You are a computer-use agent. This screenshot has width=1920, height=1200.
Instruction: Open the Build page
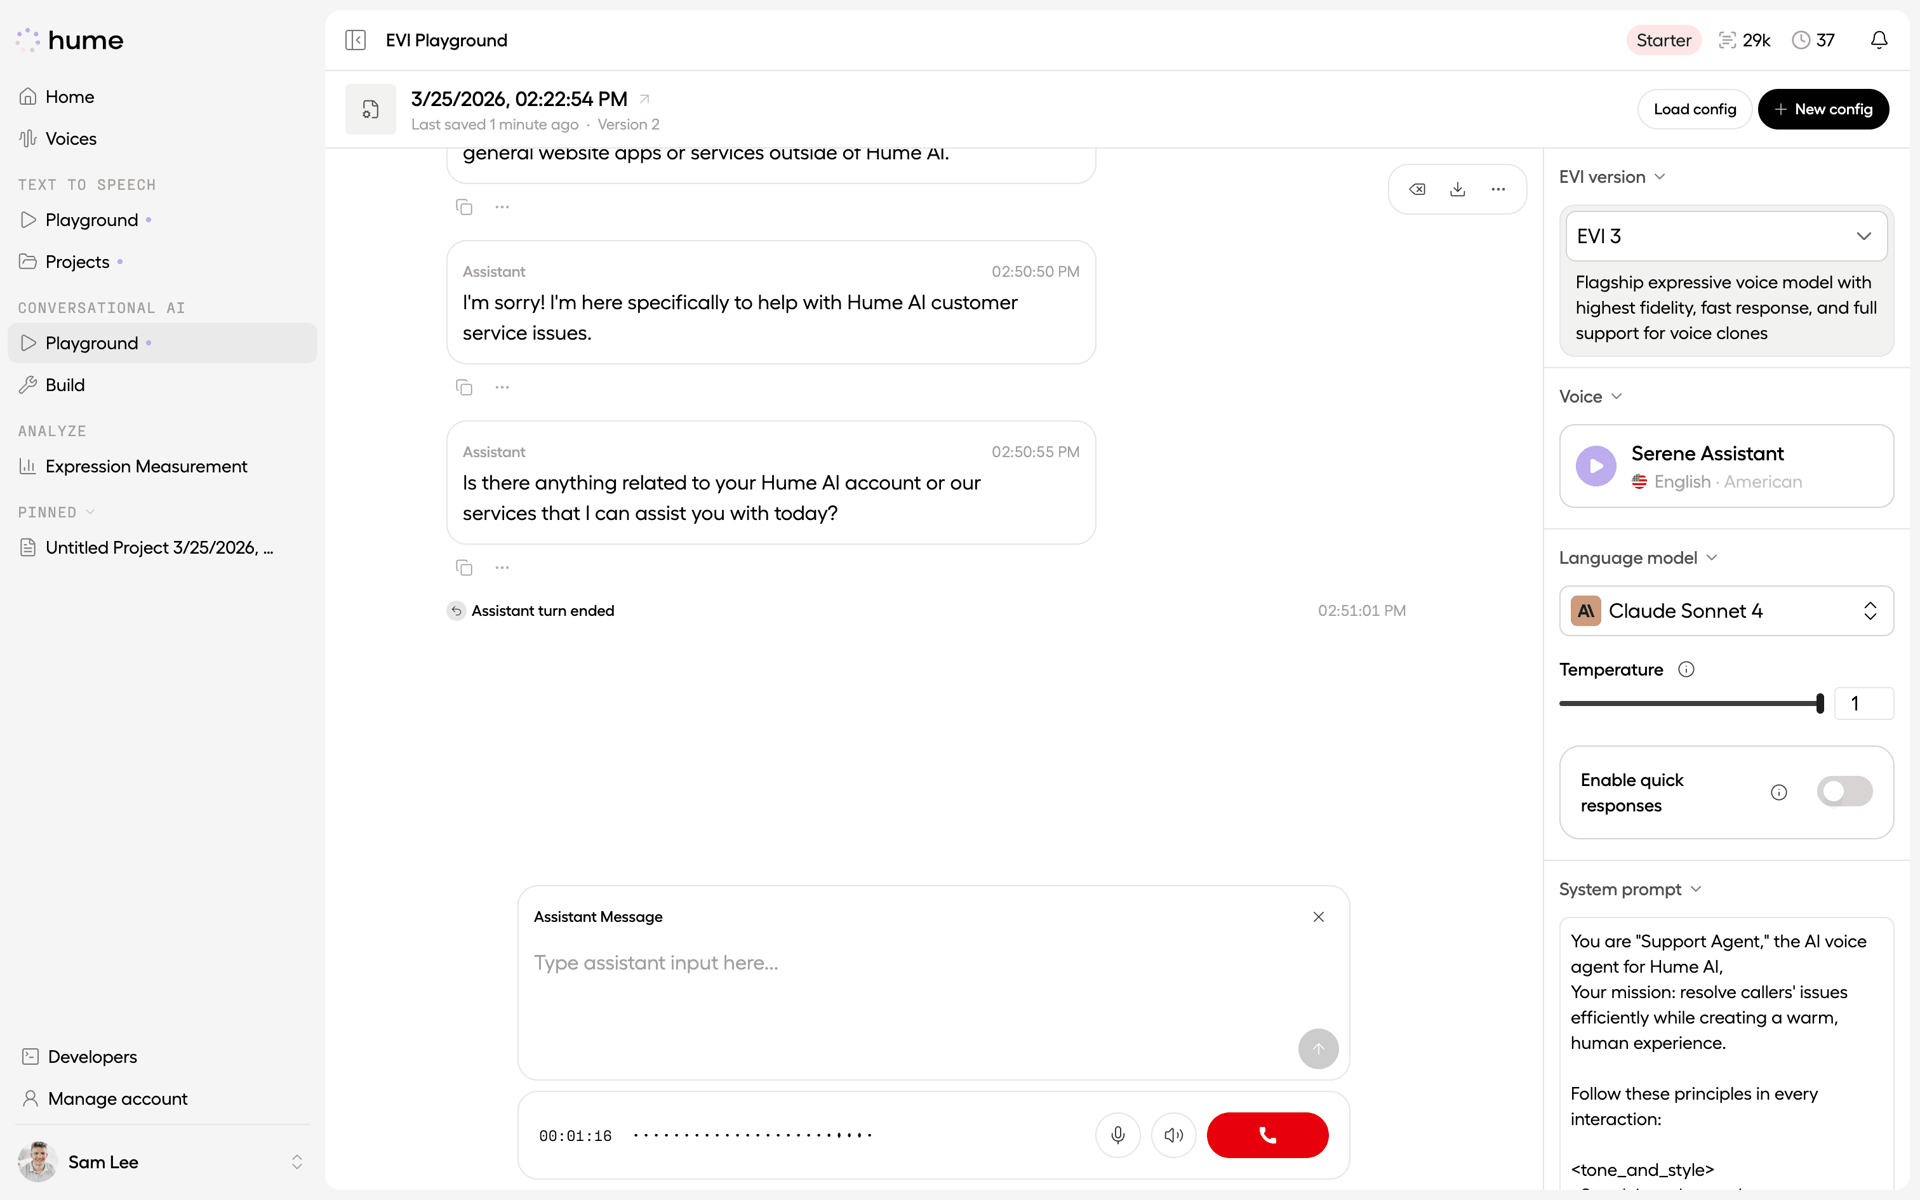162,385
